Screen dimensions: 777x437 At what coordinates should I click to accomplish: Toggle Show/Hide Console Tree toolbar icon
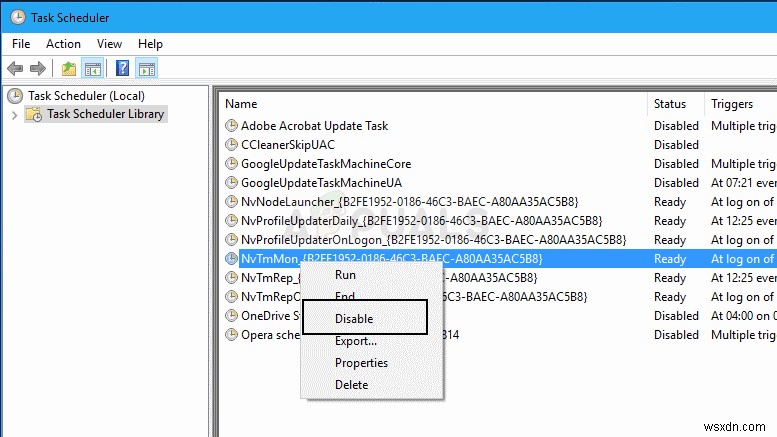click(x=93, y=68)
